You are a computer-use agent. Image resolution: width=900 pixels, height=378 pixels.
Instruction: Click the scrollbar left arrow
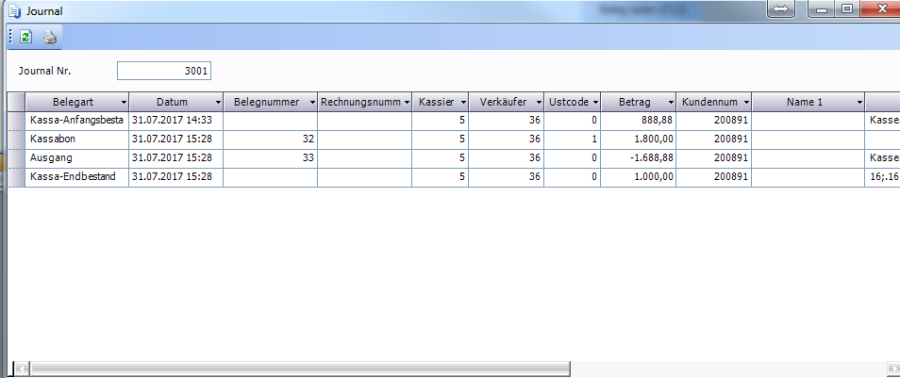(22, 368)
